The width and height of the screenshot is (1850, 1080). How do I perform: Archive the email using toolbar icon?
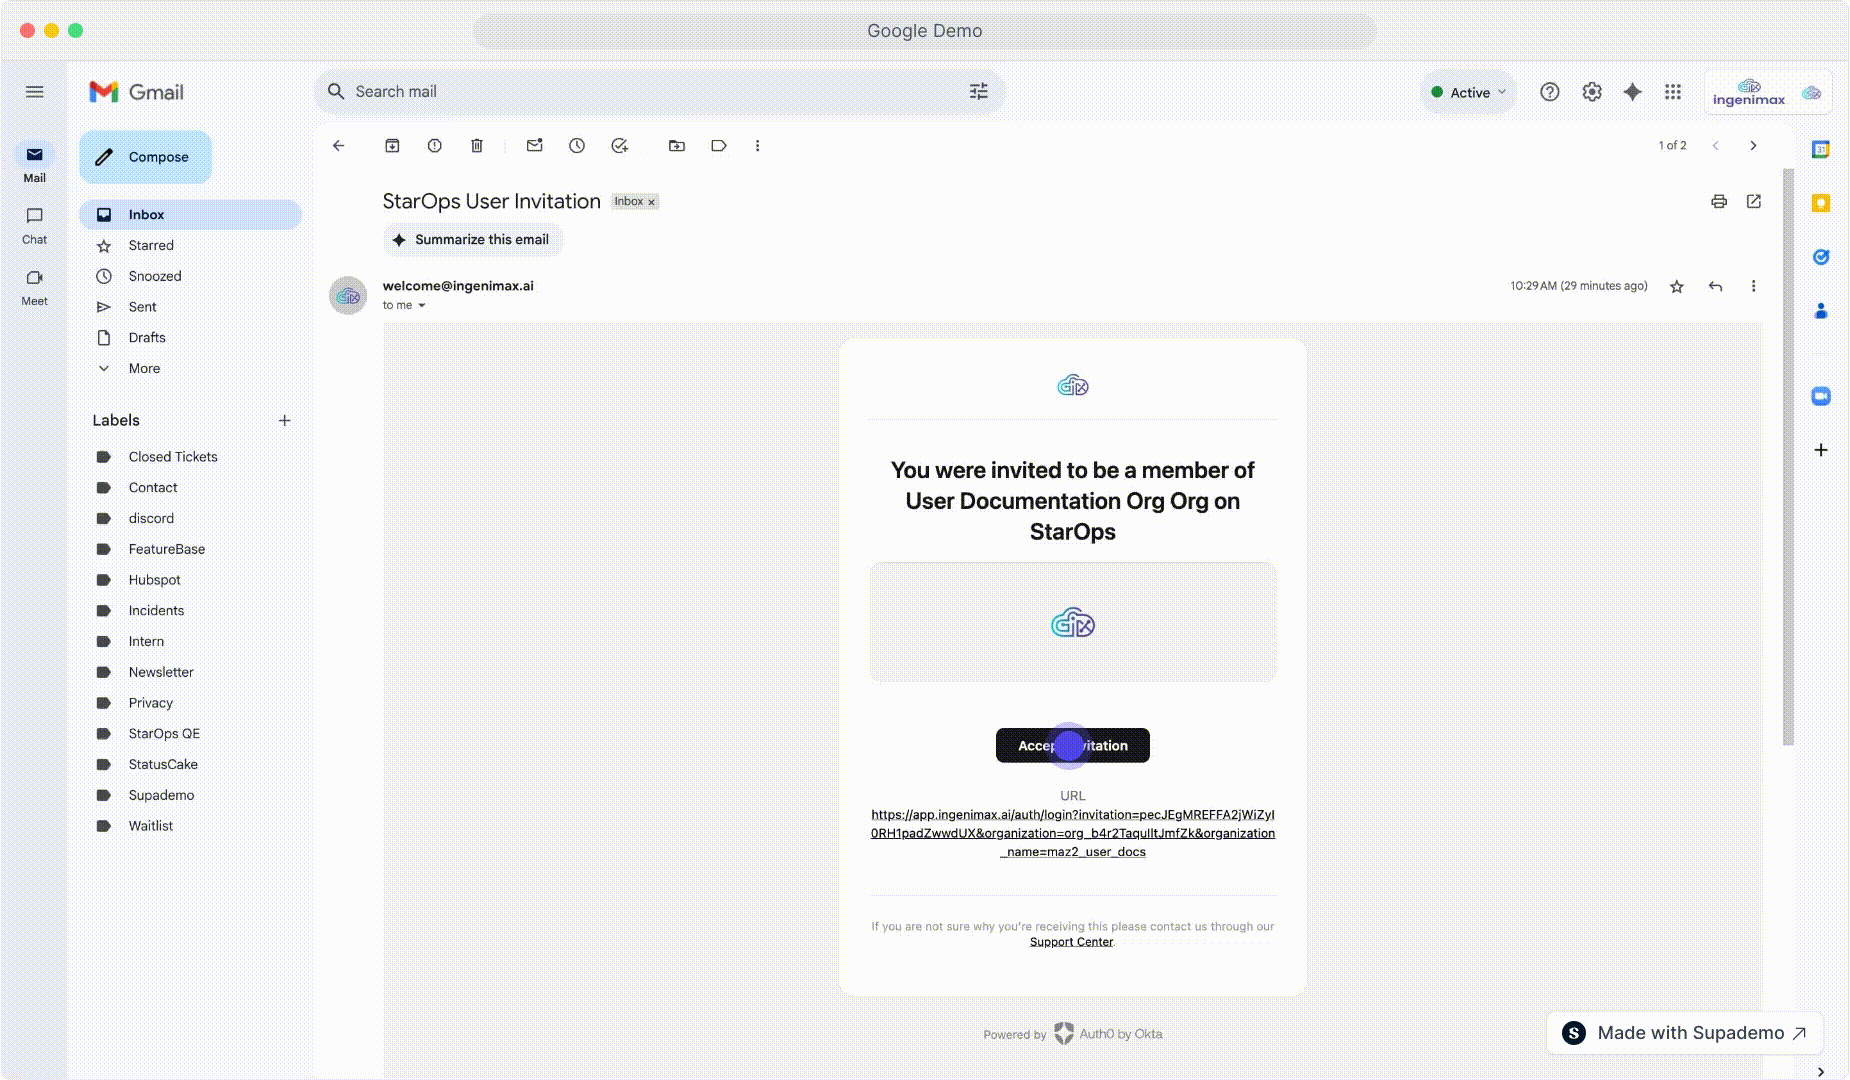(392, 146)
